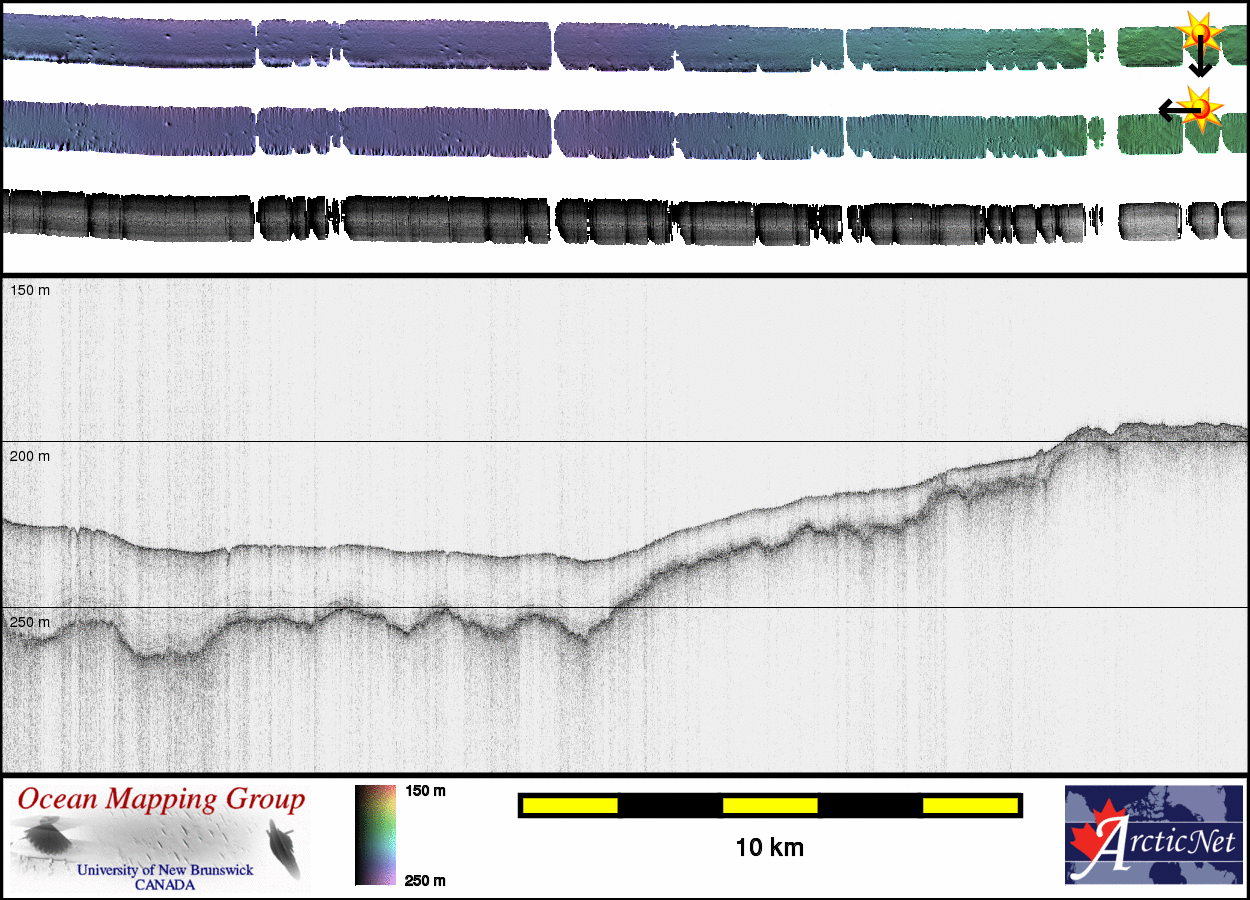Click the rightmost yellow scale bar segment
1250x900 pixels.
coord(970,805)
